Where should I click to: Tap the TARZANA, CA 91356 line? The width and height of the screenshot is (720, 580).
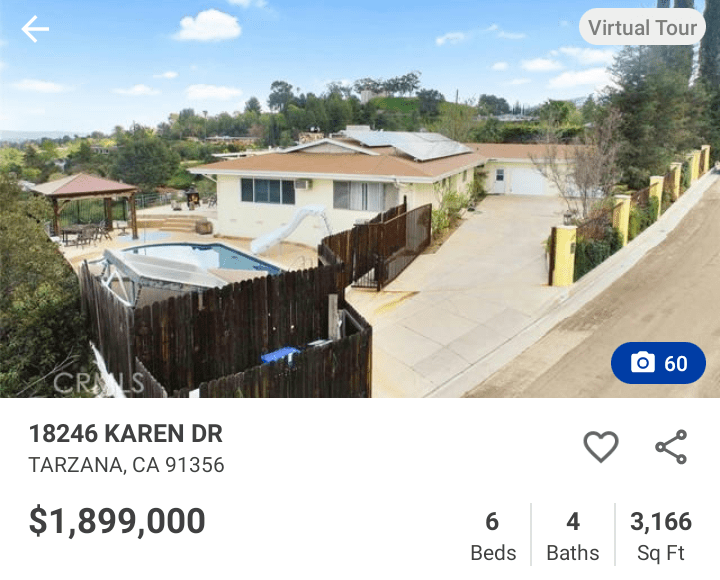coord(126,465)
